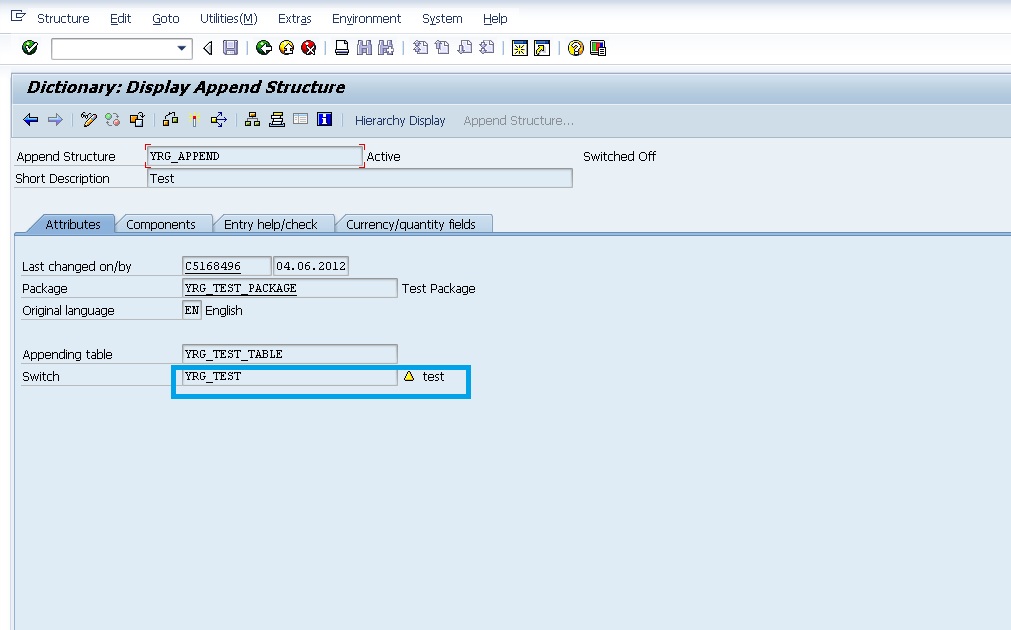The height and width of the screenshot is (630, 1011).
Task: Click the menu-bar window icon
Action: [x=18, y=15]
